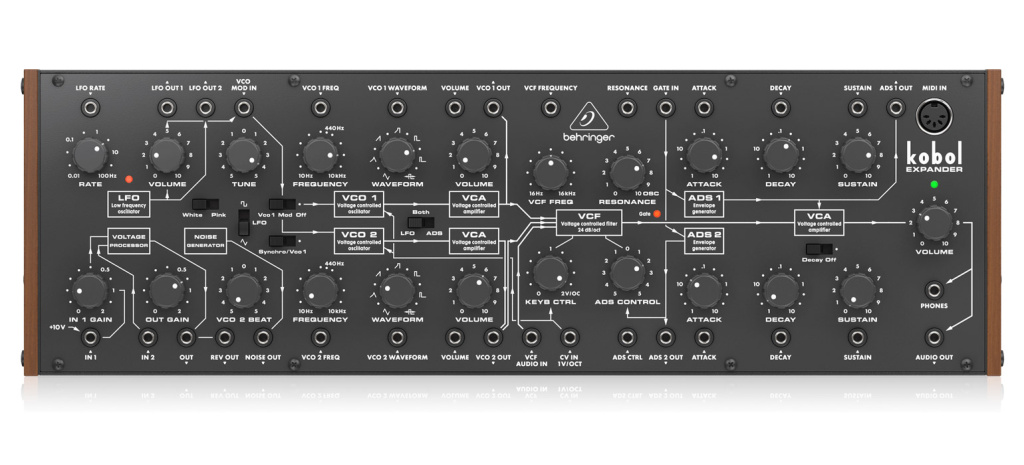Click the VCF 24 dB/oct block label
This screenshot has width=1024, height=465.
(x=589, y=223)
